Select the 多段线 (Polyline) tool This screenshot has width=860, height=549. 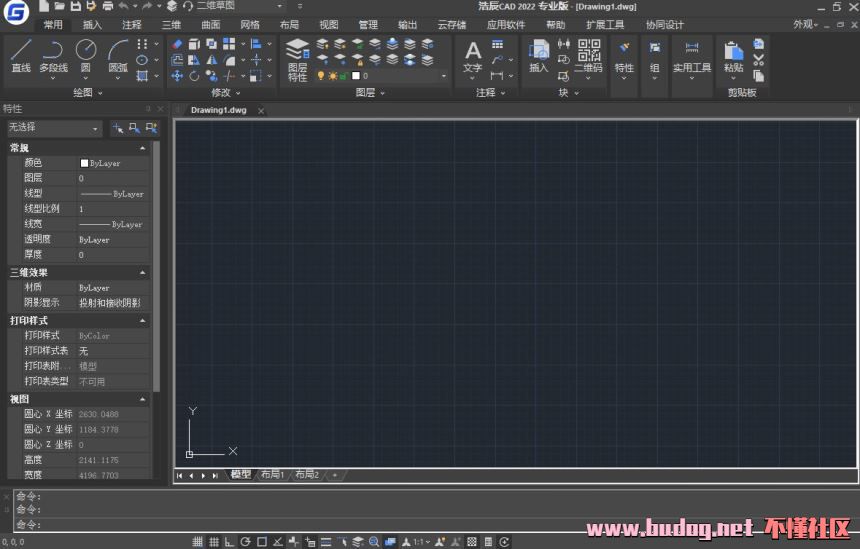(53, 54)
